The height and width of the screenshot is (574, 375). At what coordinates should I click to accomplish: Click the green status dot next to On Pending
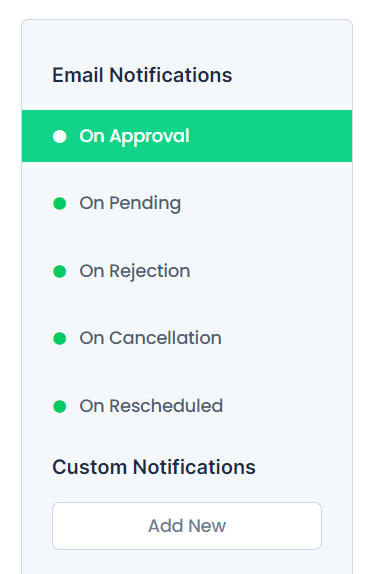point(60,203)
